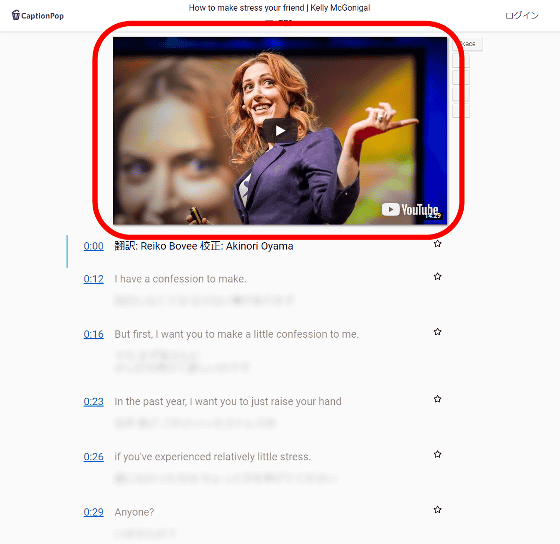The height and width of the screenshot is (544, 560).
Task: Star the 'But first, I want you' caption
Action: pos(438,332)
